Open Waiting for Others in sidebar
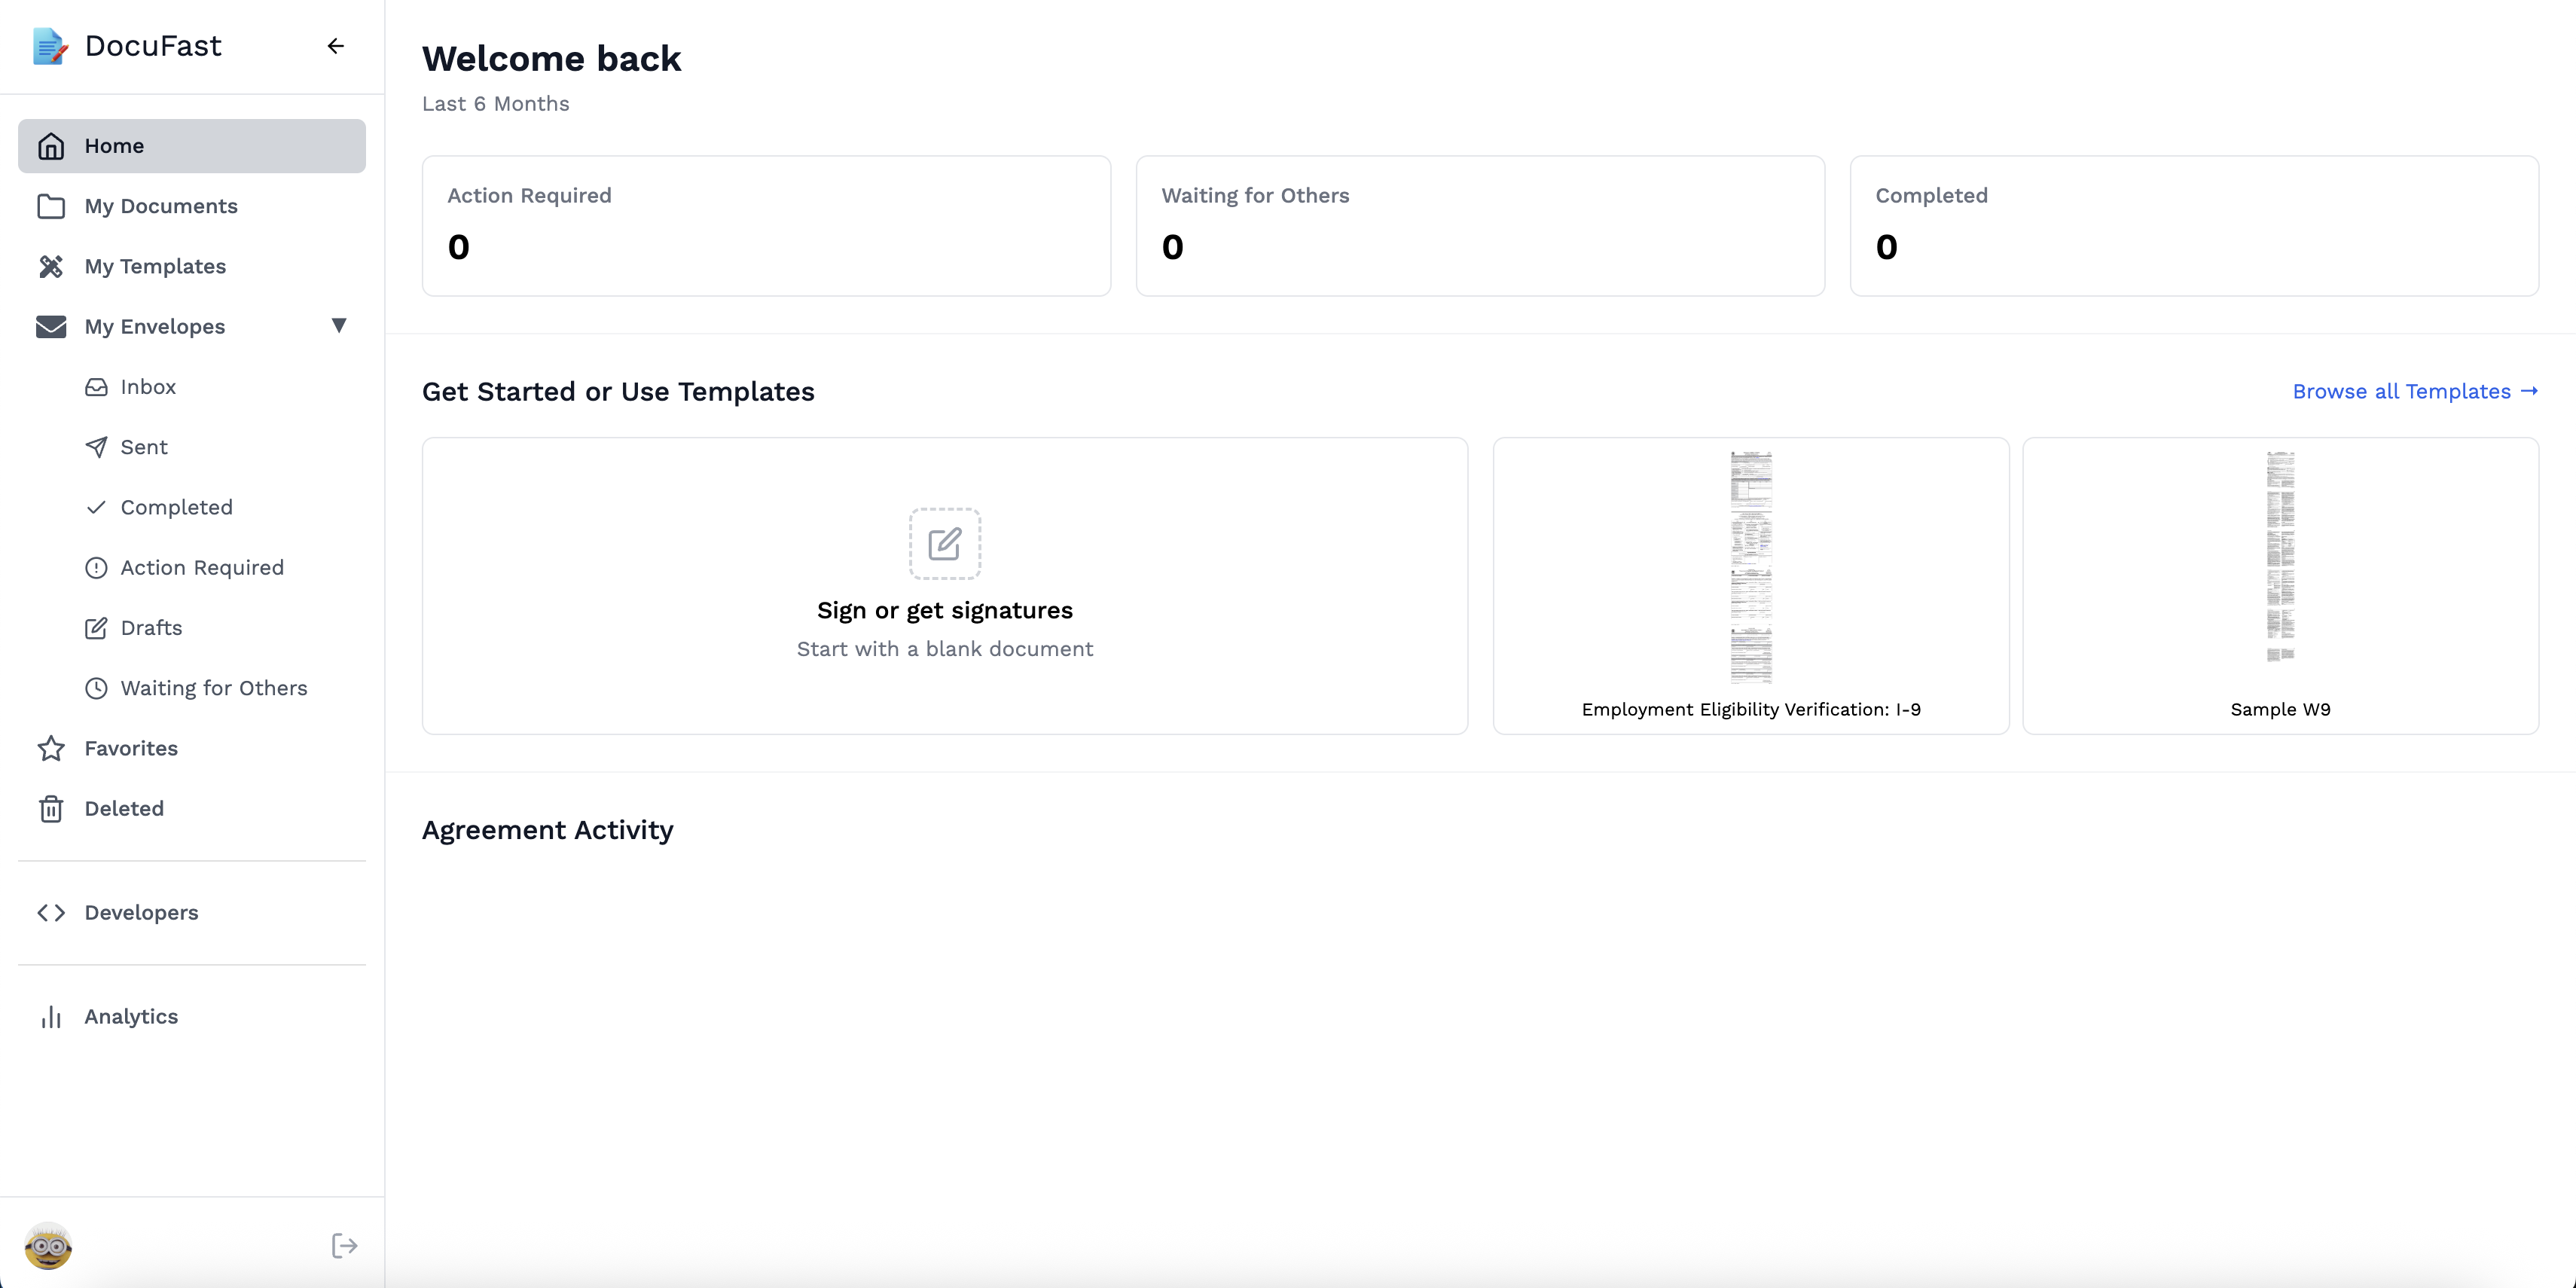Viewport: 2576px width, 1288px height. click(213, 688)
